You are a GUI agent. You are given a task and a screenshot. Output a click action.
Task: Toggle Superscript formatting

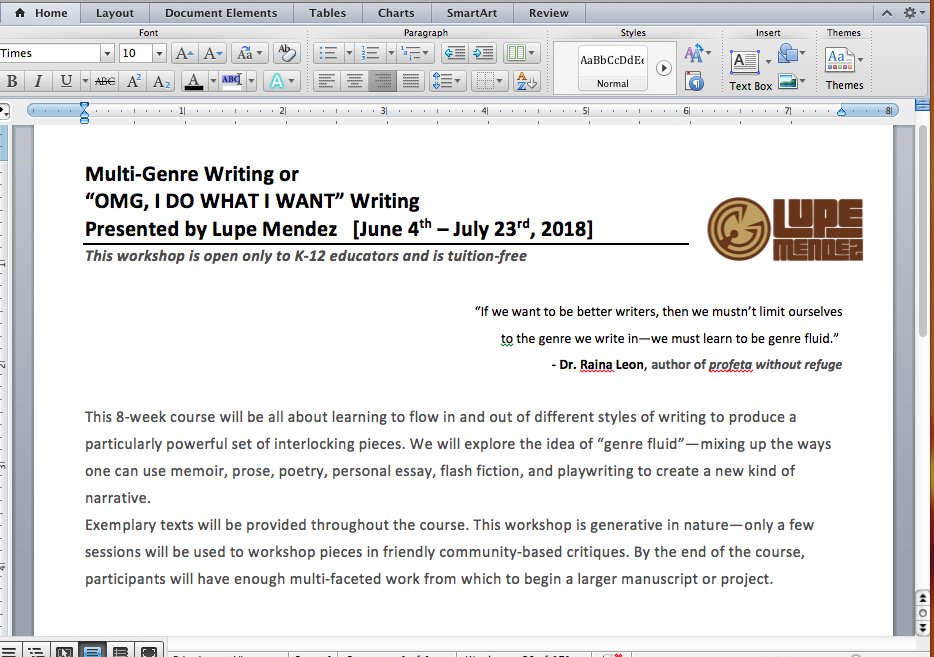tap(133, 81)
